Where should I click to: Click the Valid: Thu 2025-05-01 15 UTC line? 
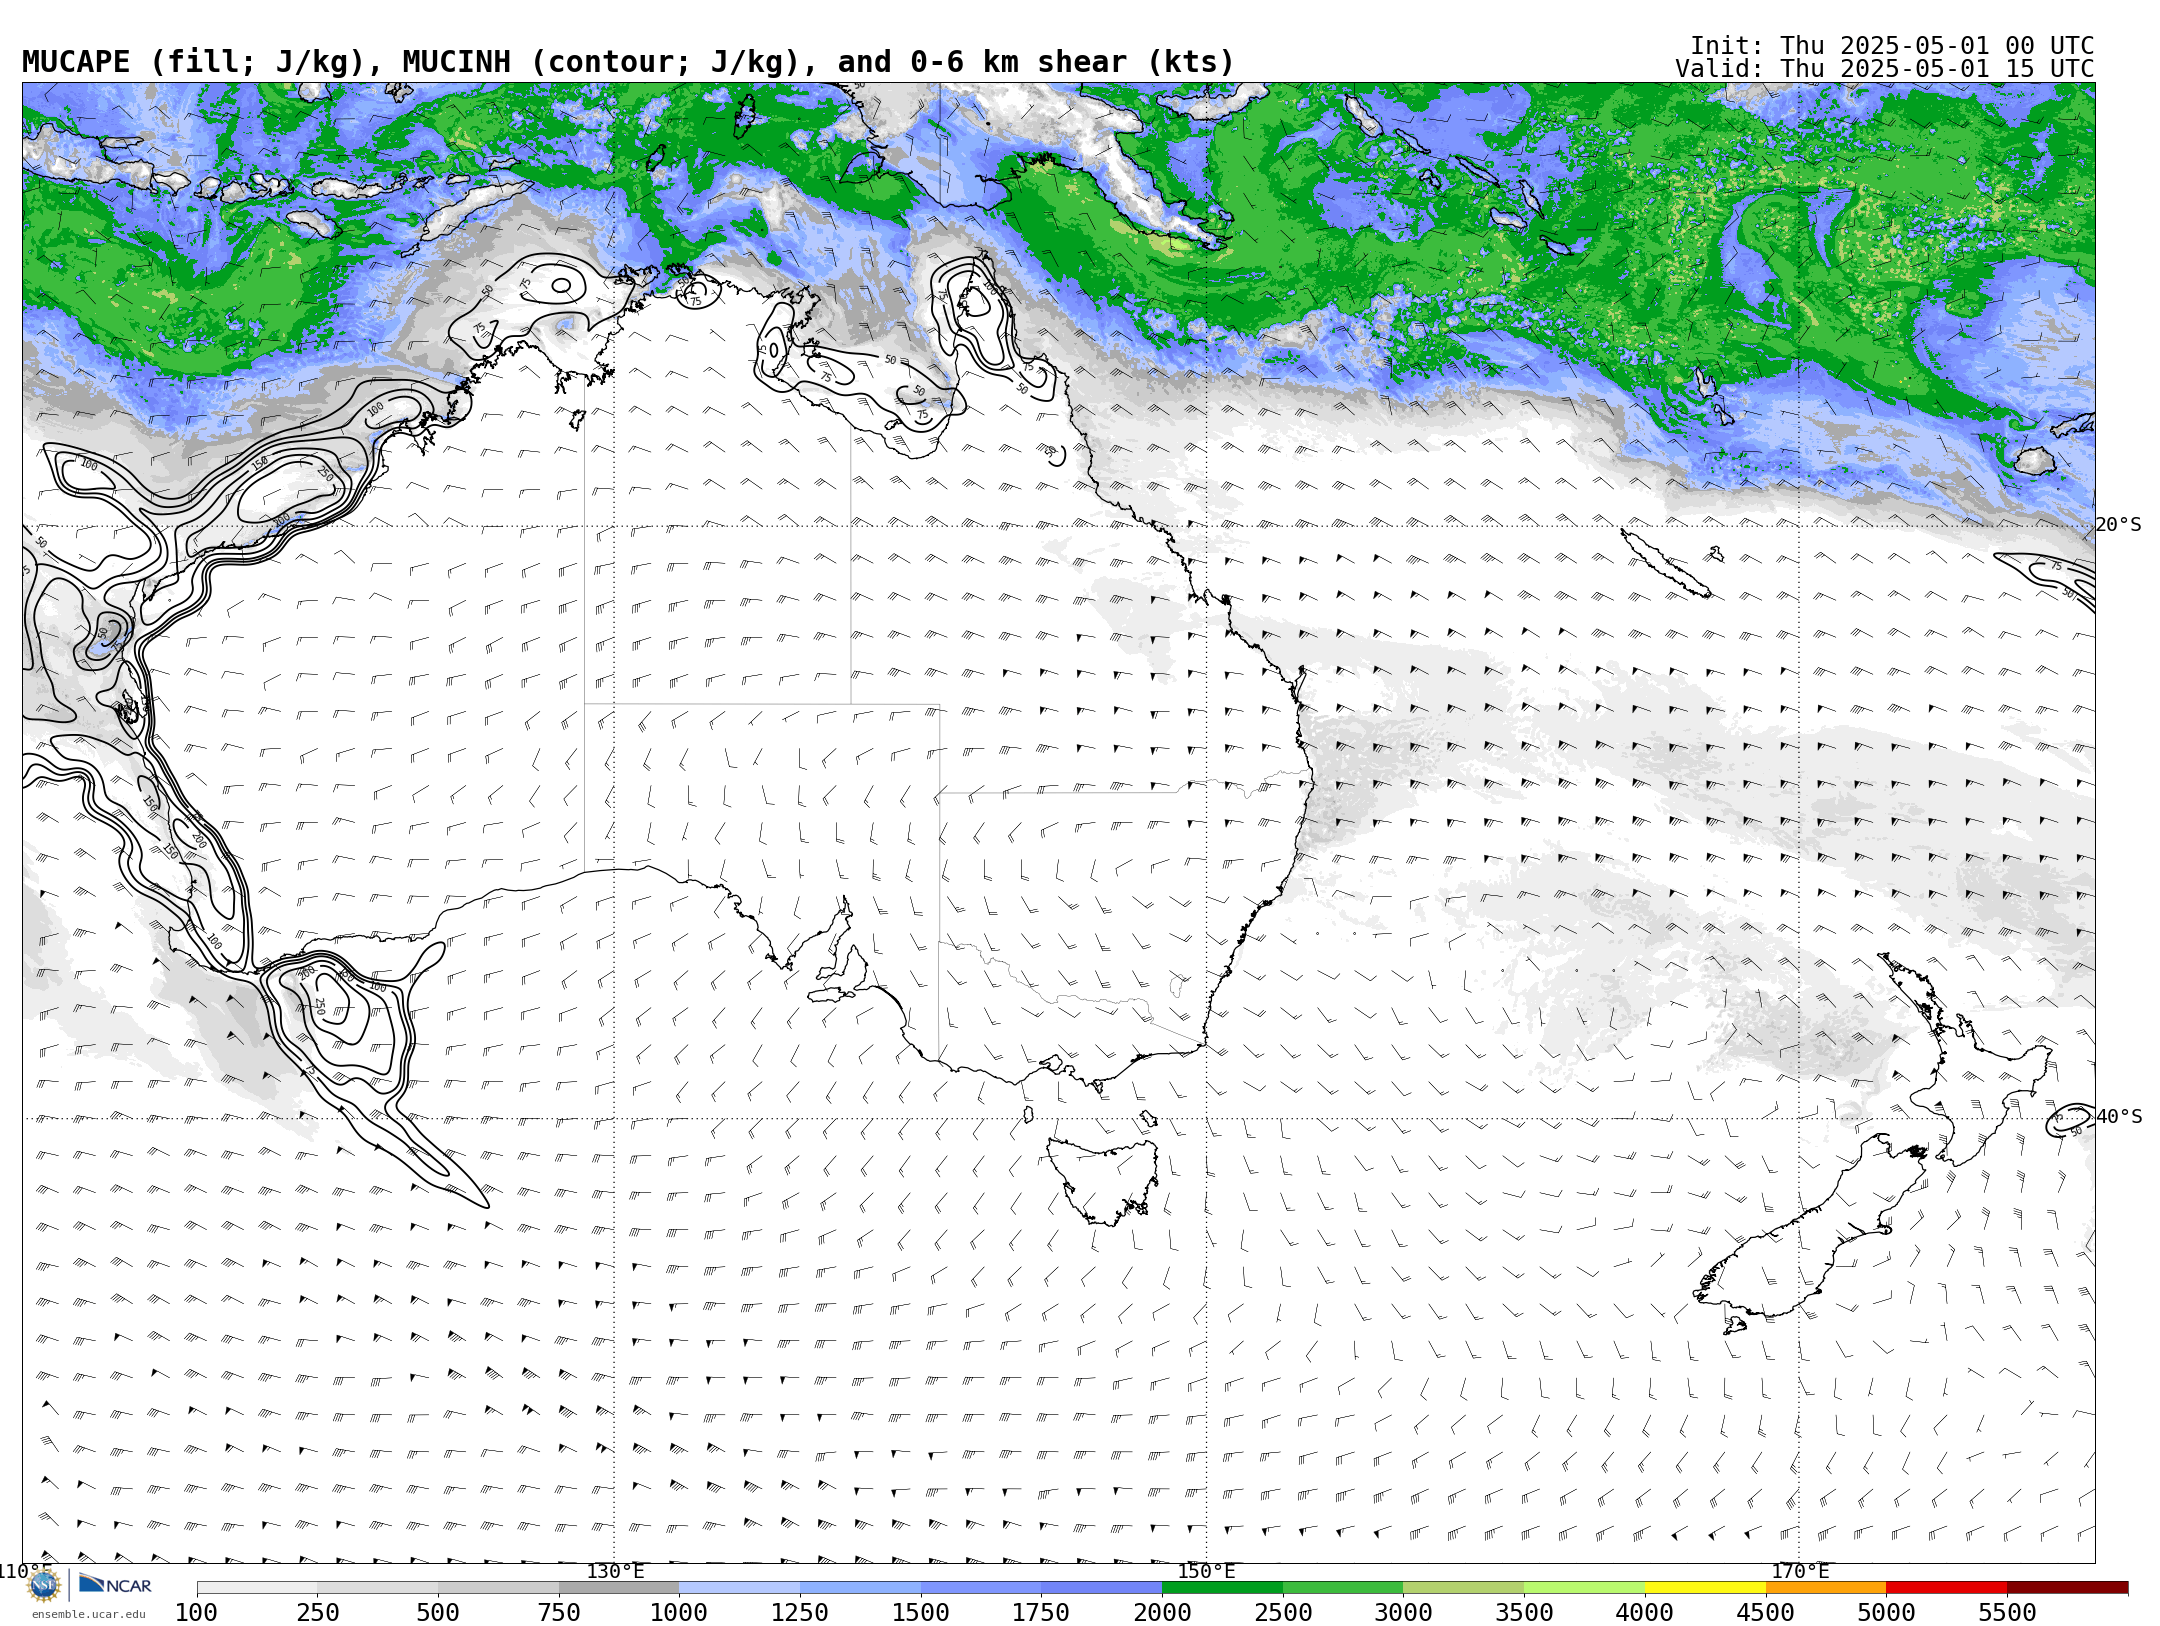tap(1885, 69)
